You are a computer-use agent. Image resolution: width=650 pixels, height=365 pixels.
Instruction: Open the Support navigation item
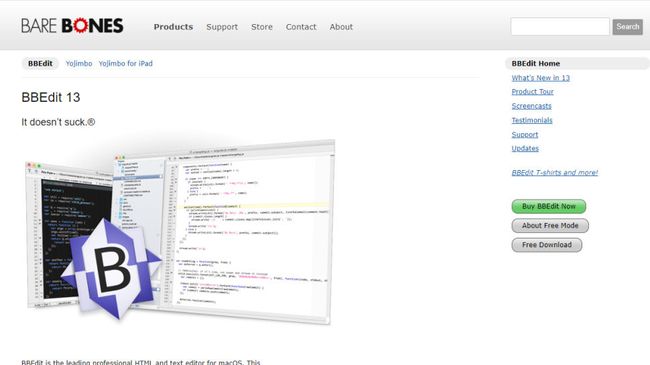tap(222, 27)
